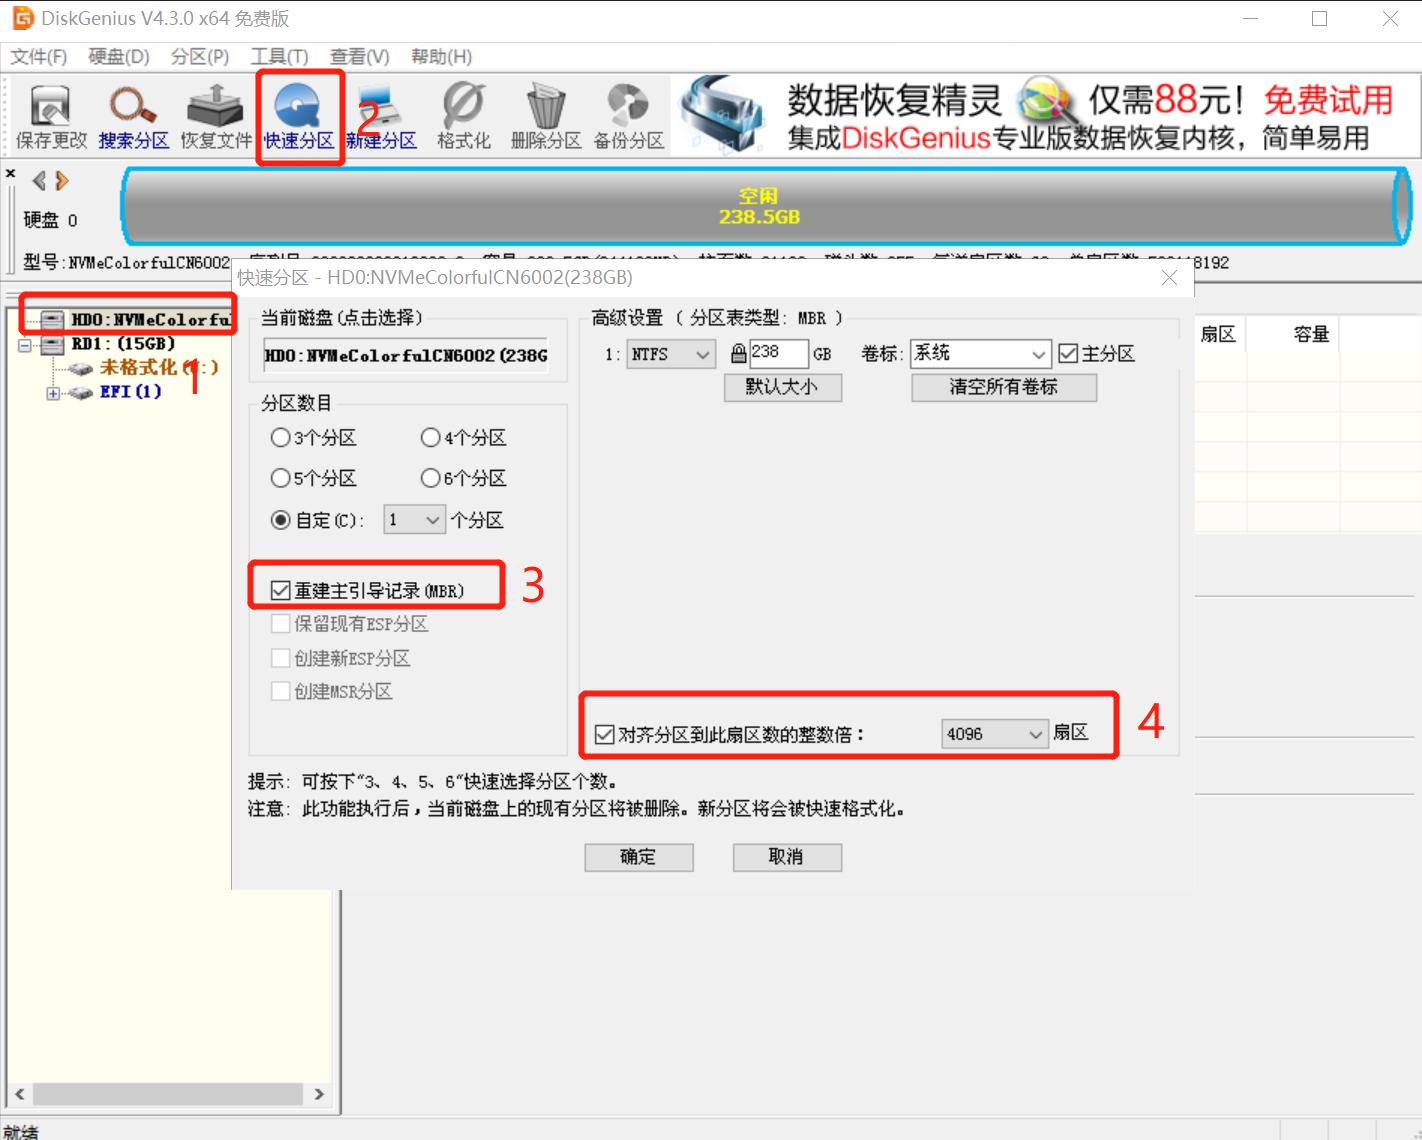Screen dimensions: 1422x1140
Task: Open the 工具(T) menu
Action: point(279,56)
